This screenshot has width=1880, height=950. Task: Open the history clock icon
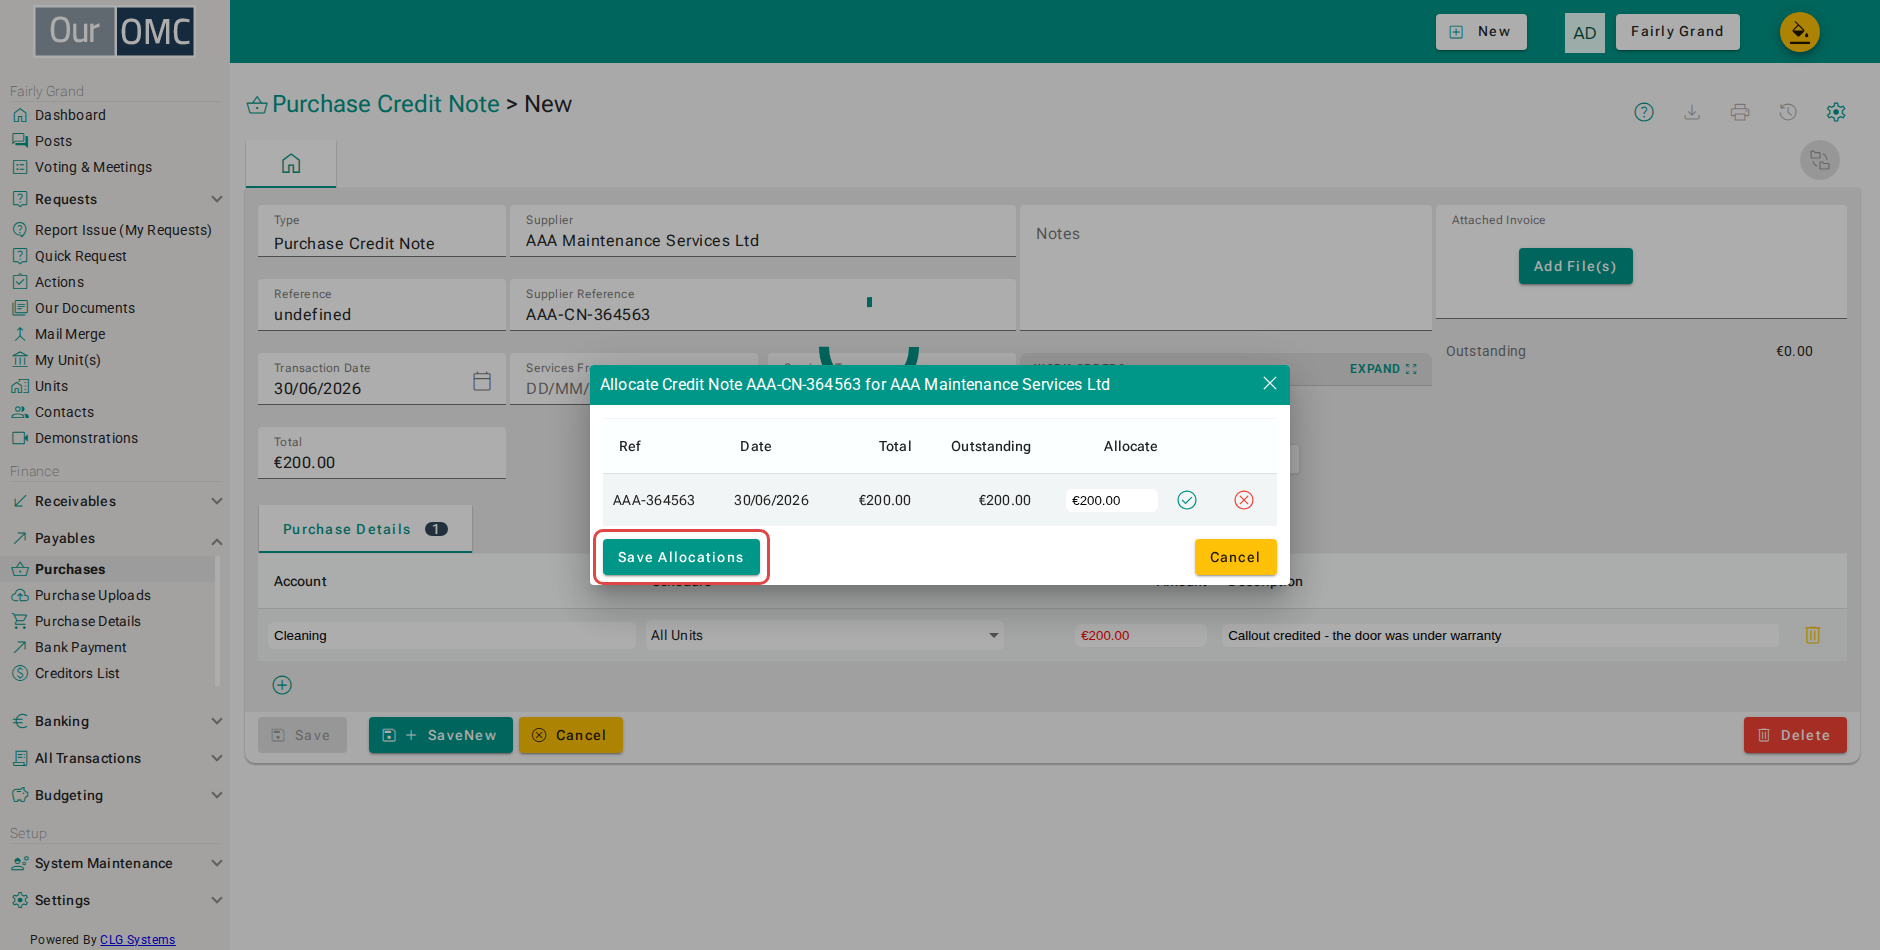tap(1788, 112)
